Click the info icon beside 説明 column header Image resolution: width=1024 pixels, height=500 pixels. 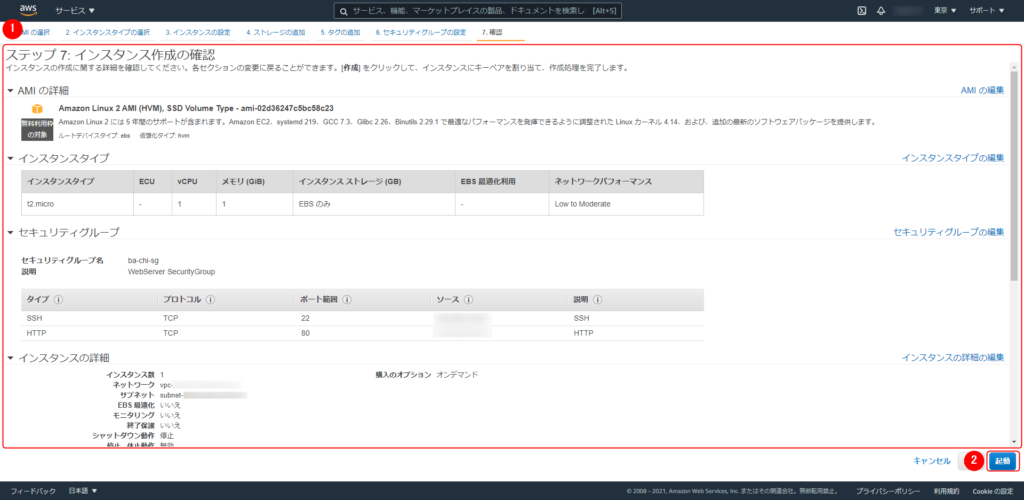coord(598,300)
